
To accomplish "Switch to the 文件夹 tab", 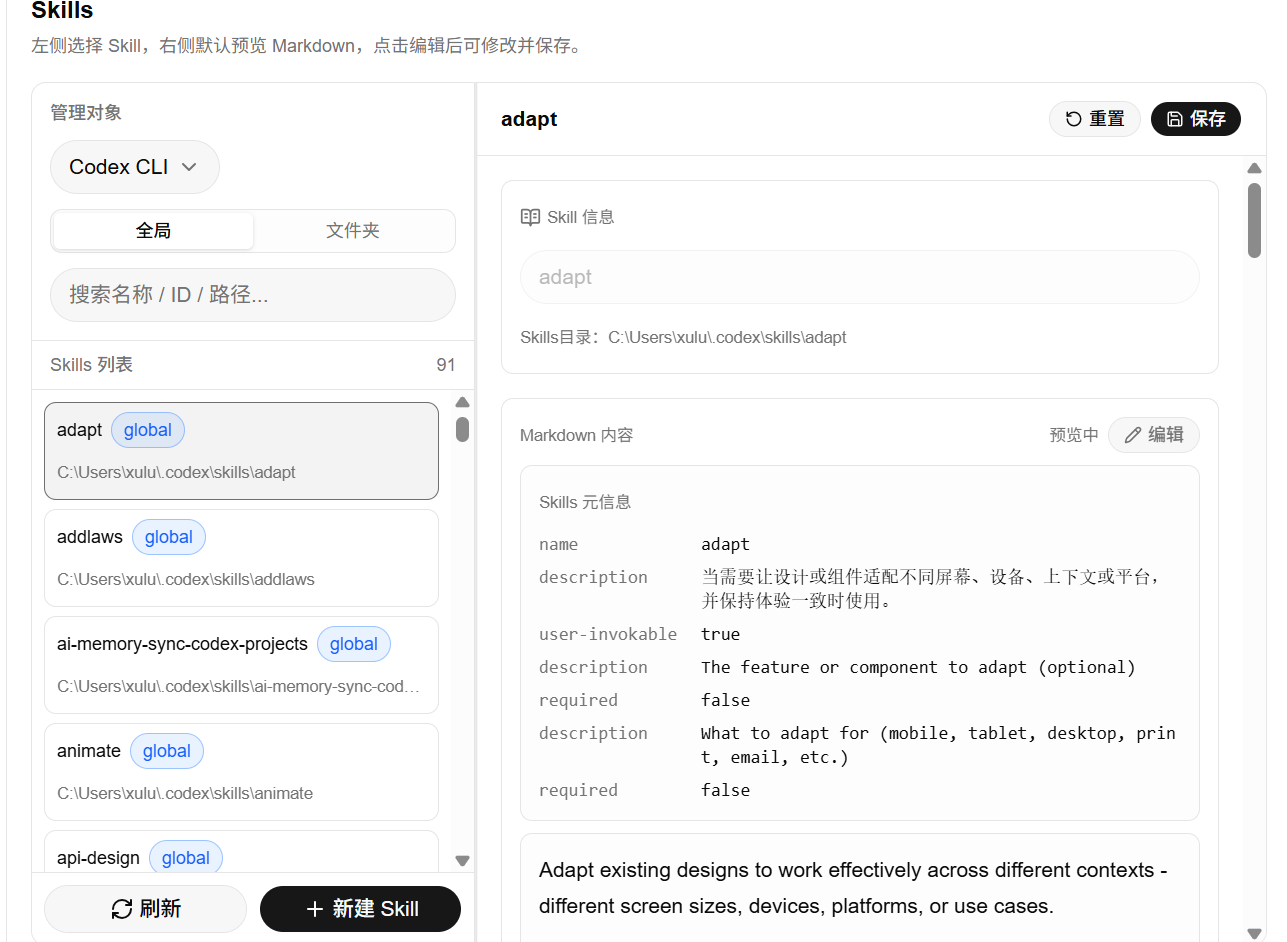I will point(353,231).
